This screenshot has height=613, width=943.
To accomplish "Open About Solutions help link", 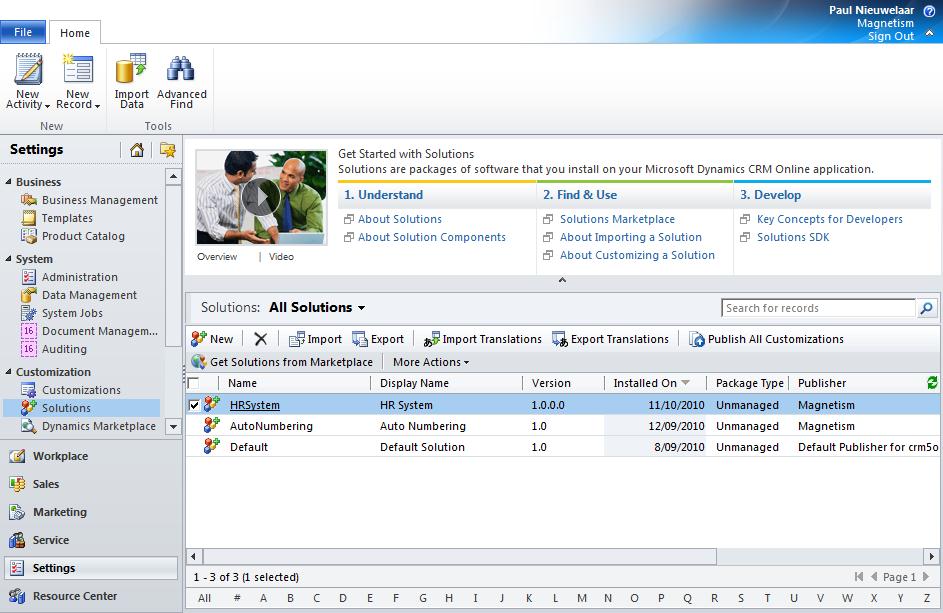I will (x=400, y=219).
